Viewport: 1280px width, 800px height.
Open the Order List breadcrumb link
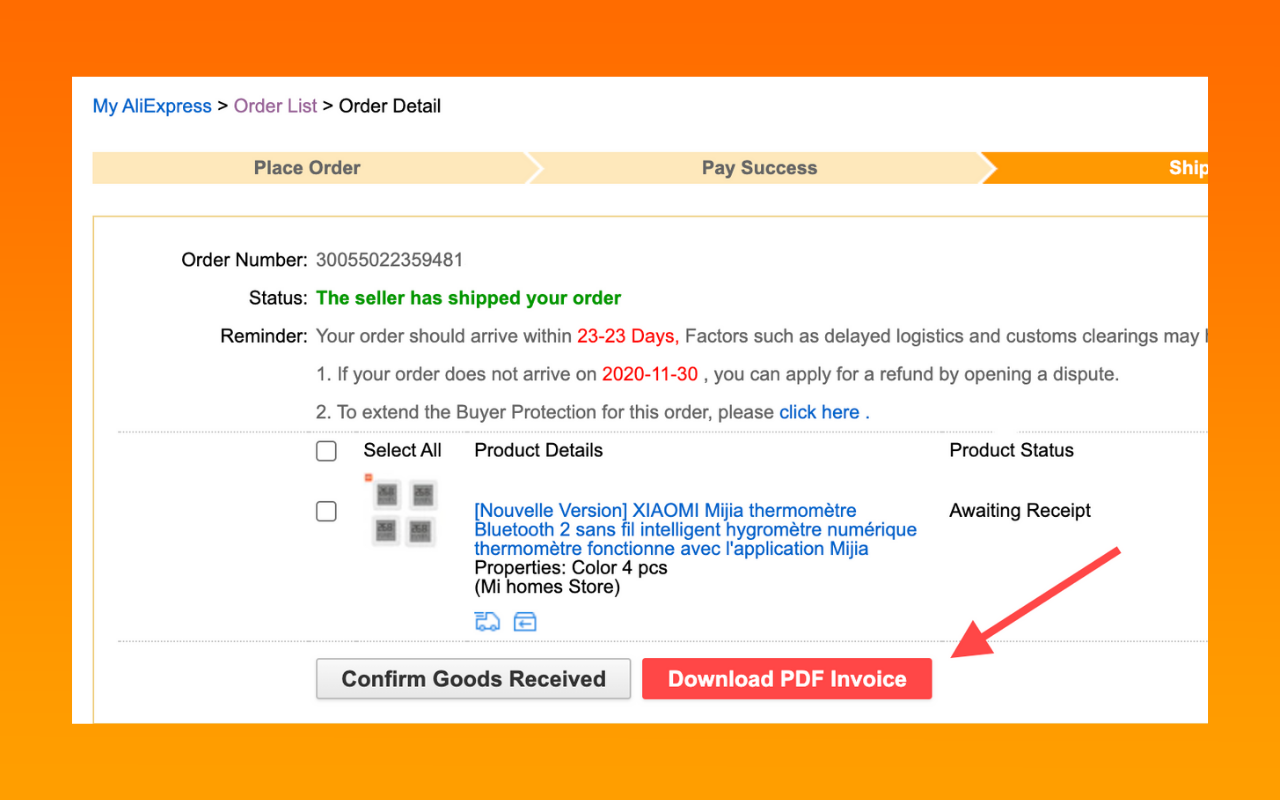click(x=275, y=106)
